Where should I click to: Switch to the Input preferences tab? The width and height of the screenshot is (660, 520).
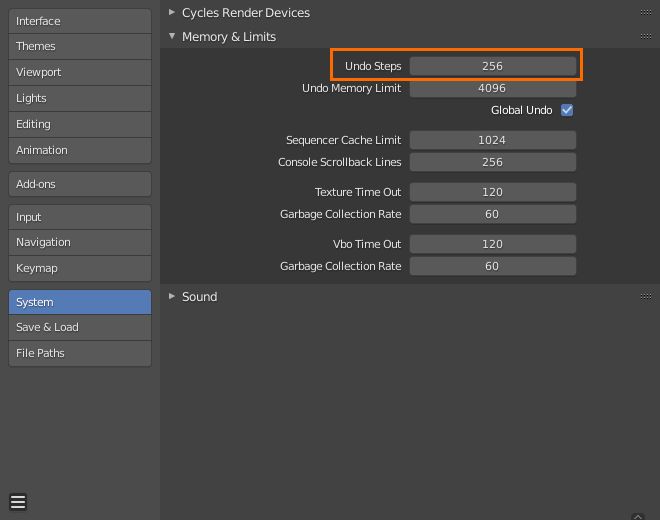[80, 217]
